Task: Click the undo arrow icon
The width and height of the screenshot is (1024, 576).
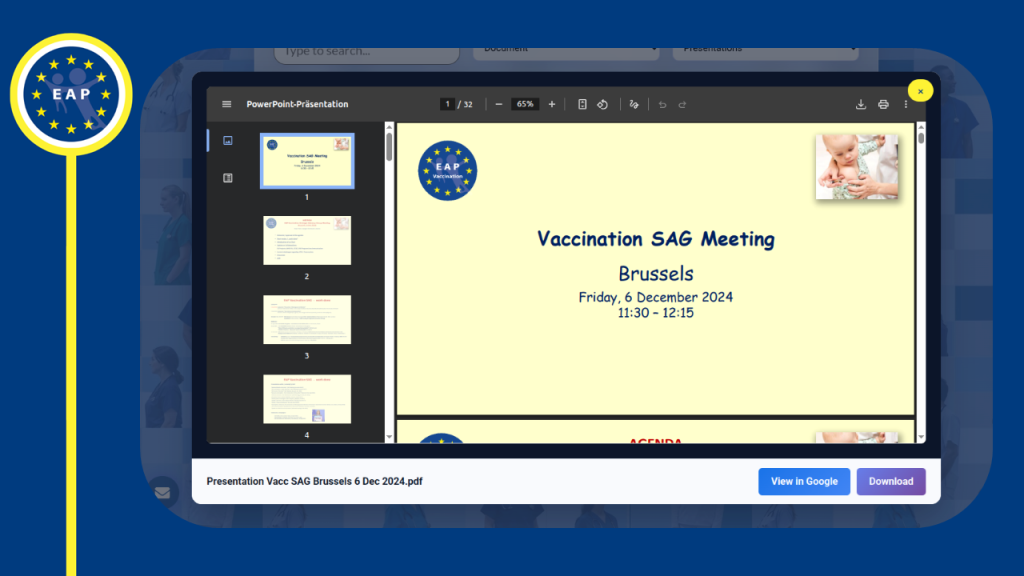Action: coord(664,103)
